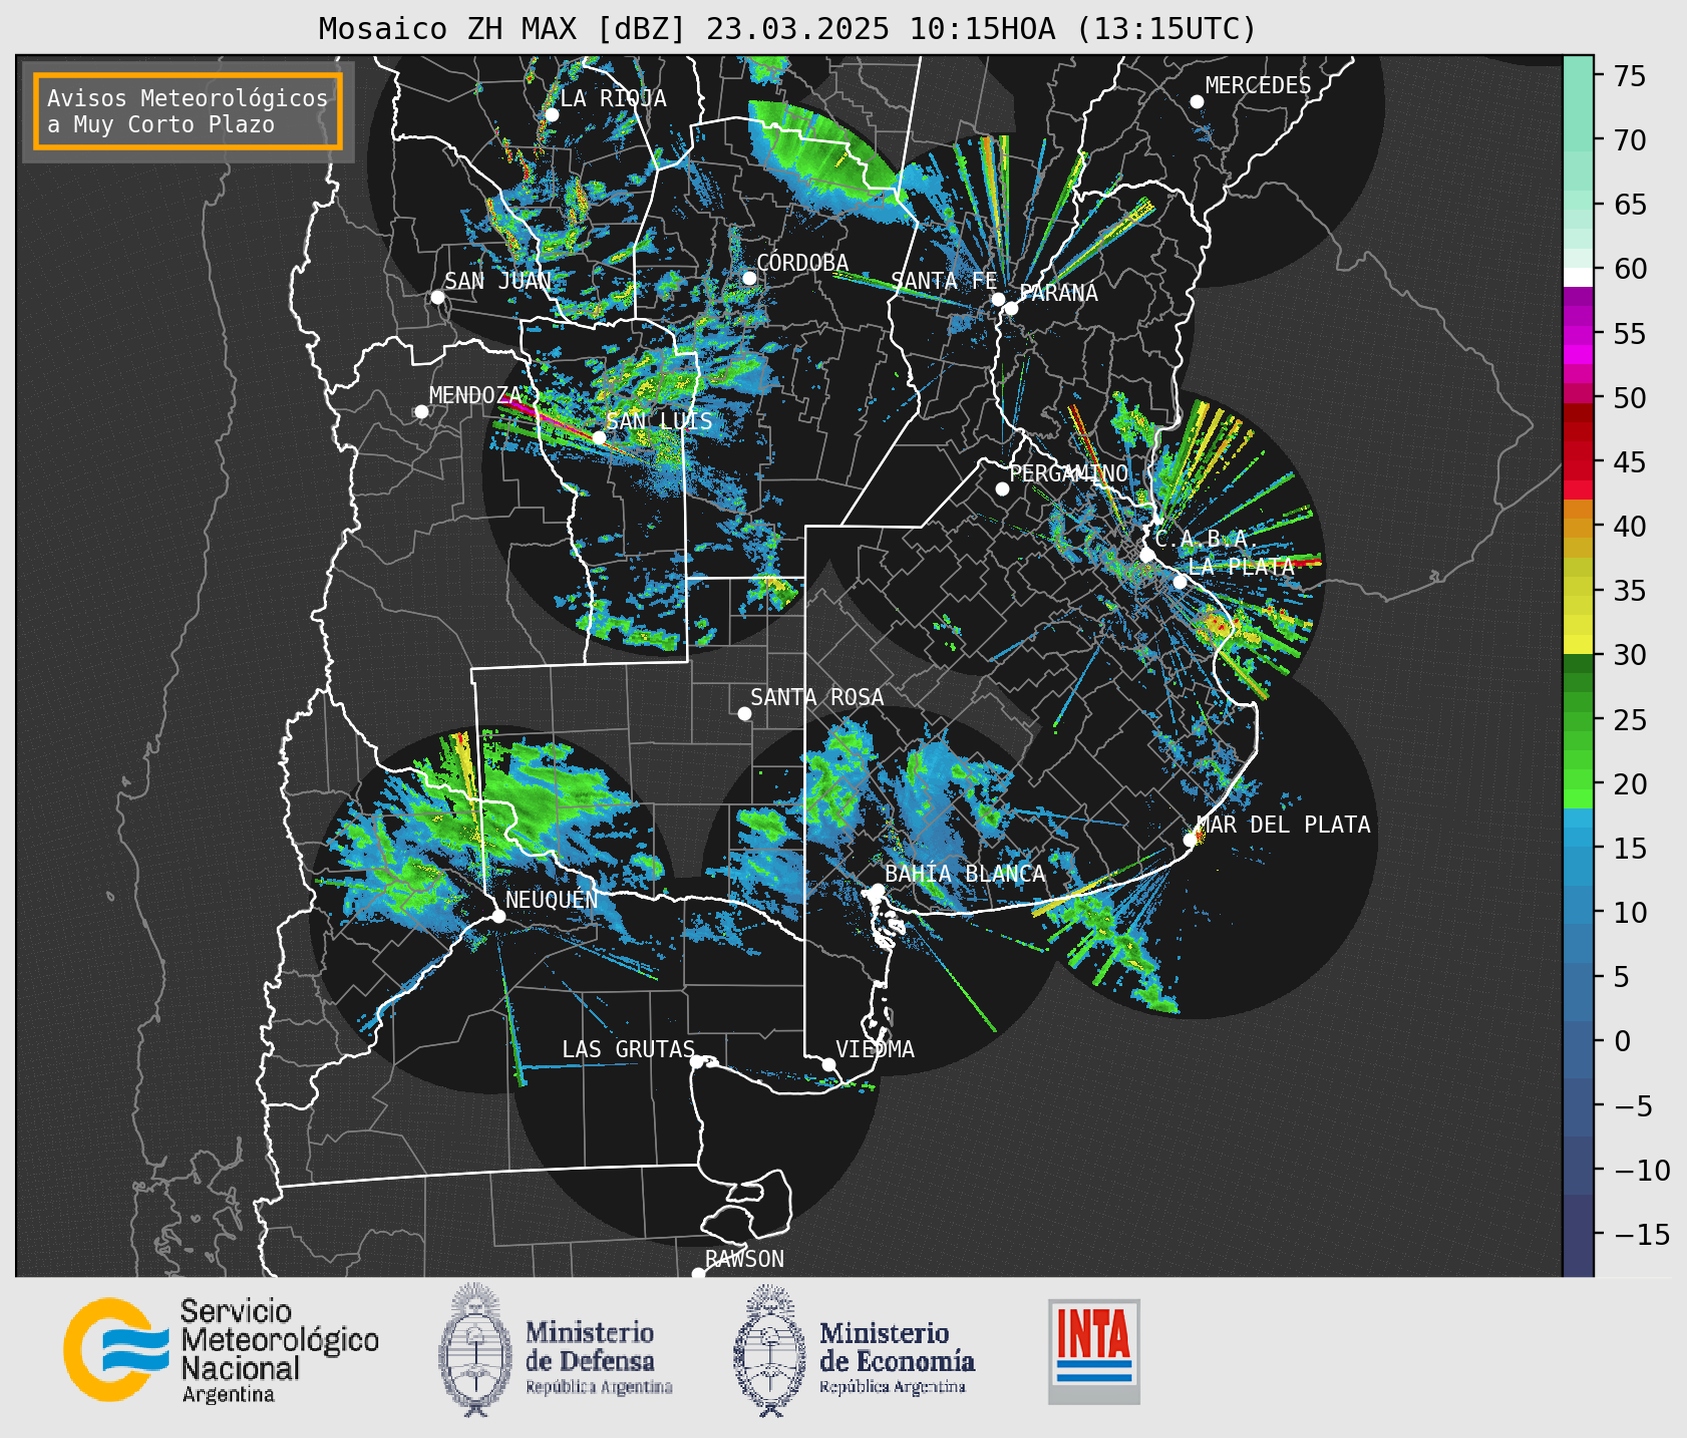The height and width of the screenshot is (1438, 1687).
Task: Click the Ministerio de Economía text
Action: [x=896, y=1357]
